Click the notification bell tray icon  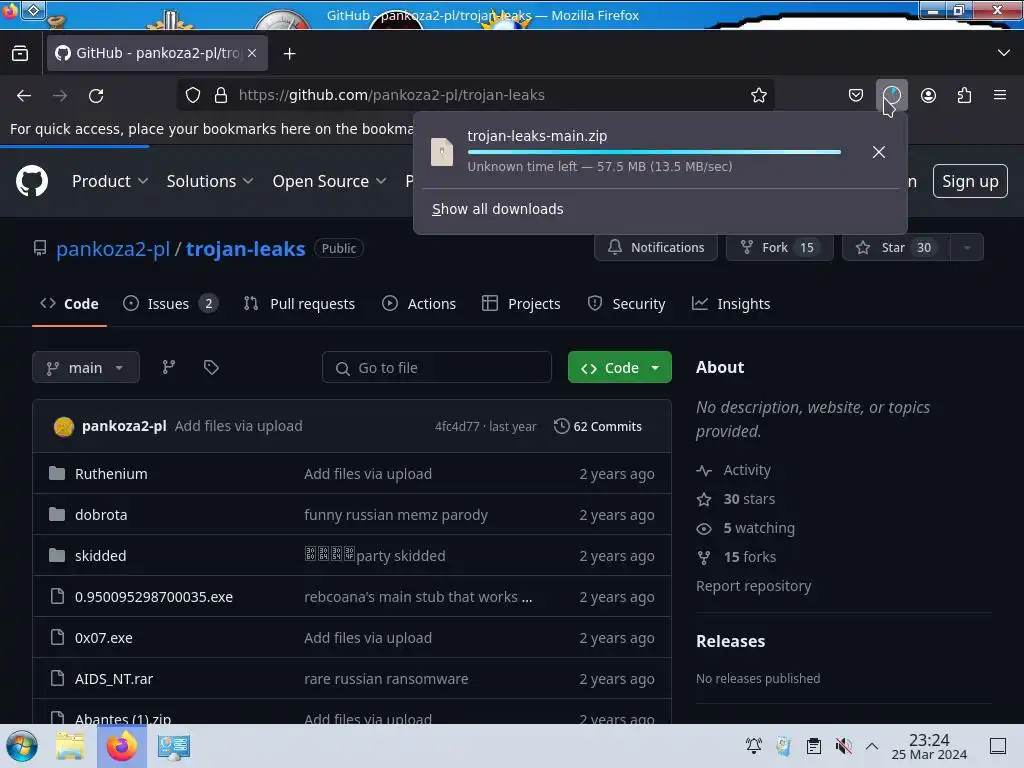click(x=754, y=745)
